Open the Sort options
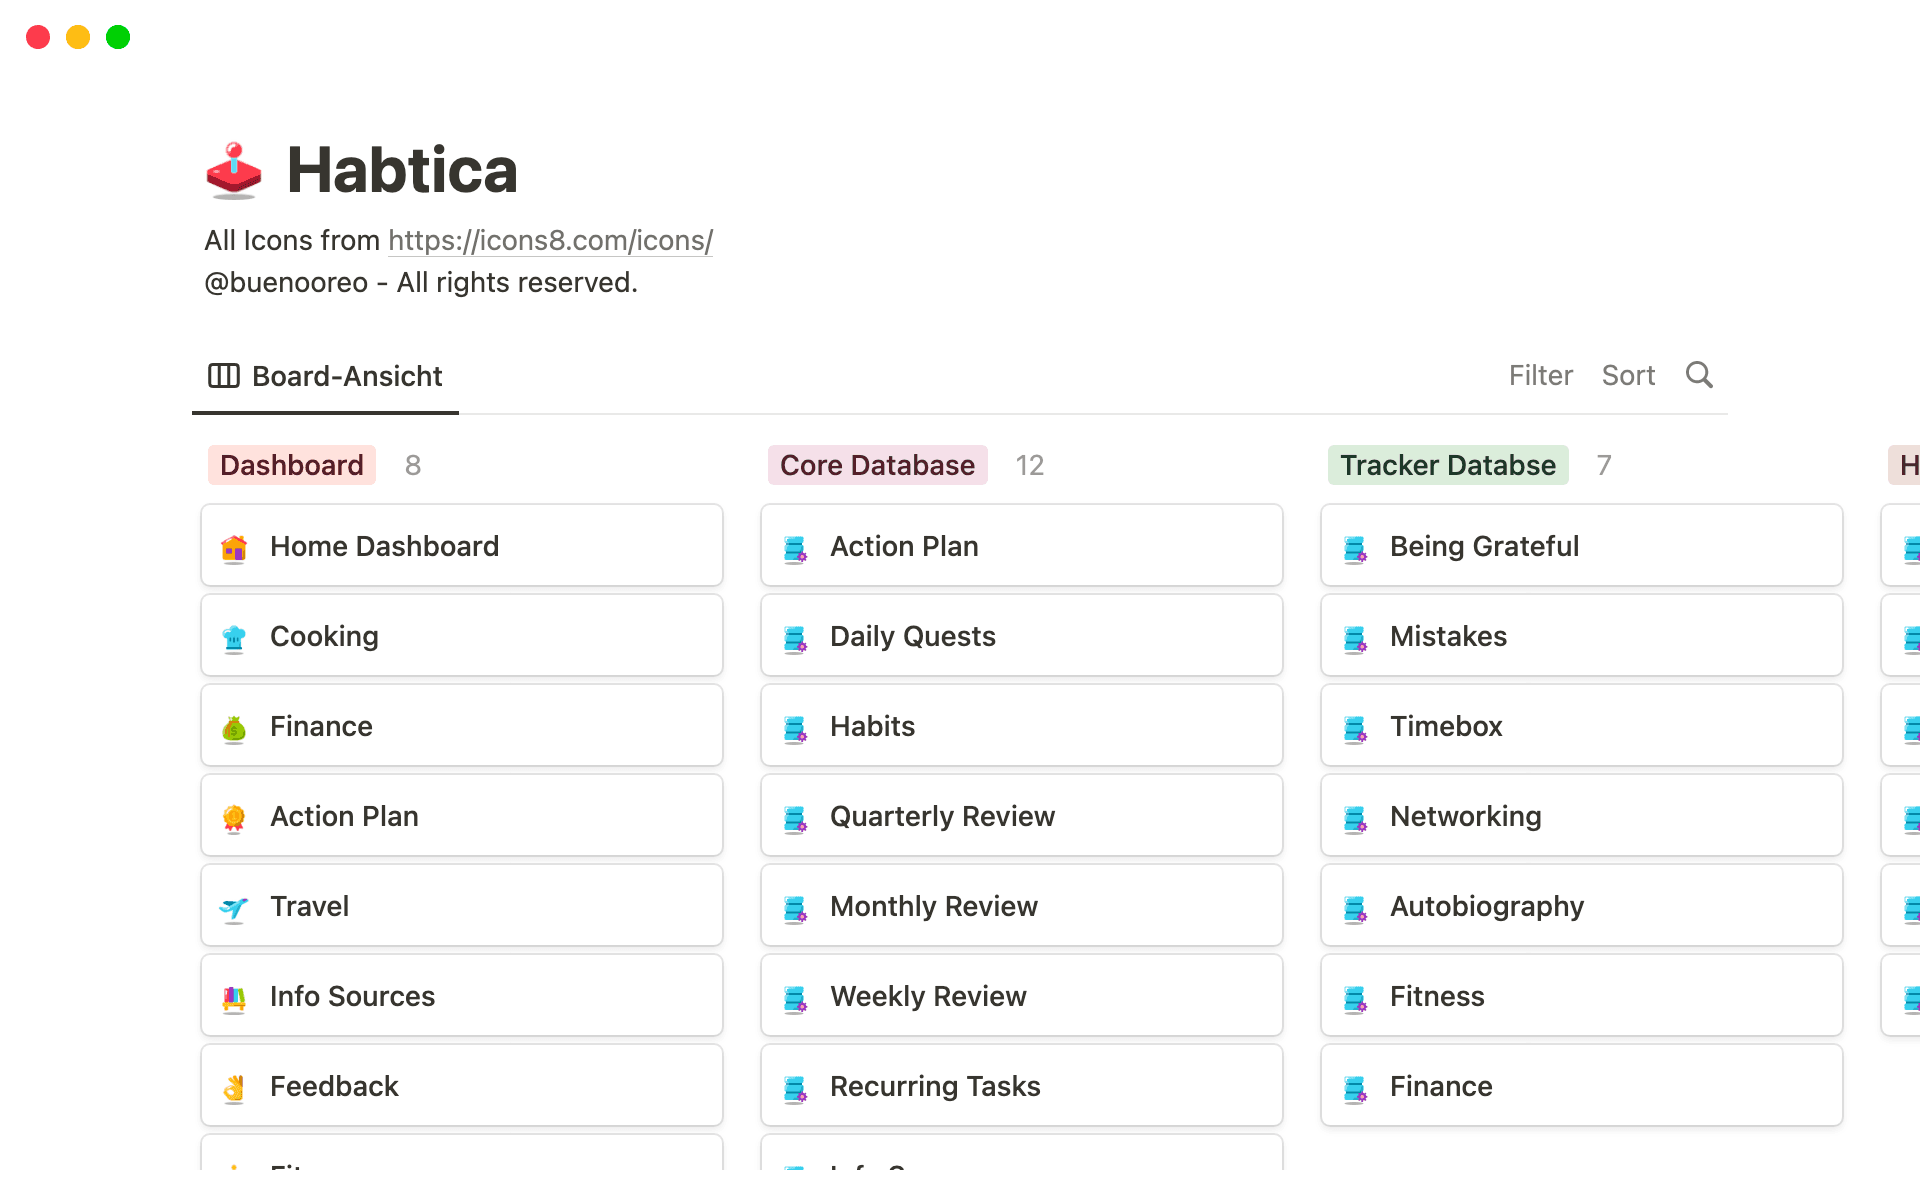 (1628, 375)
